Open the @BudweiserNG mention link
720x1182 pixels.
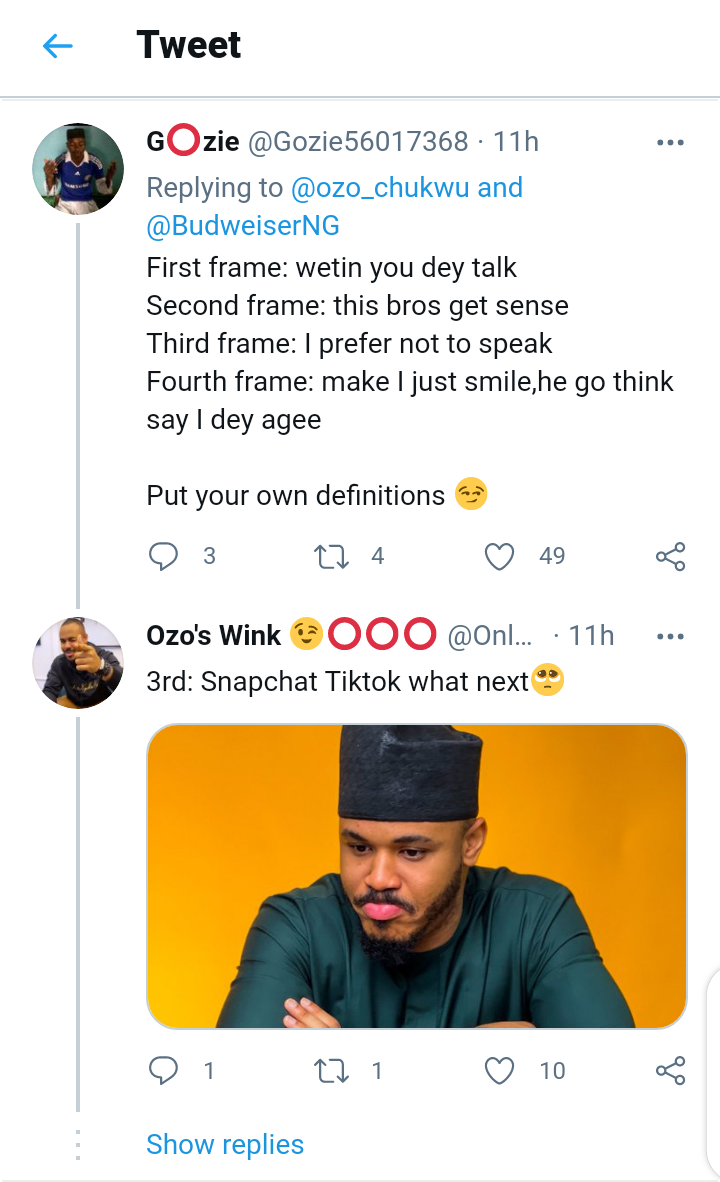click(243, 225)
